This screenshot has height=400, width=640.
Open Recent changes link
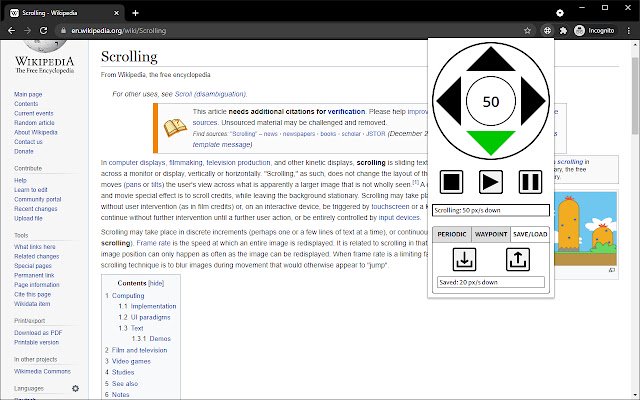(x=36, y=209)
